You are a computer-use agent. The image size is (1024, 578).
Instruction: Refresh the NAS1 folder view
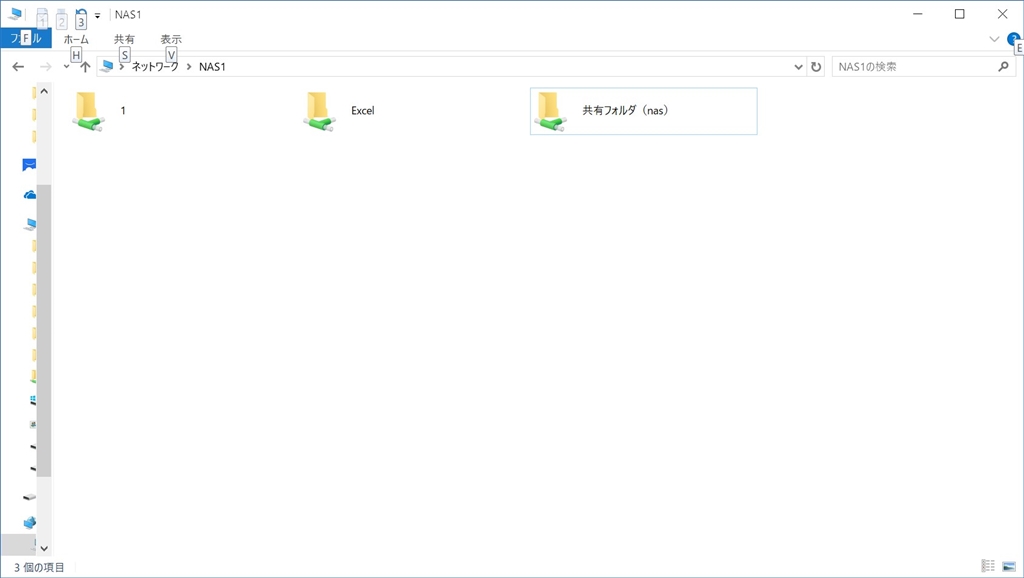click(816, 67)
